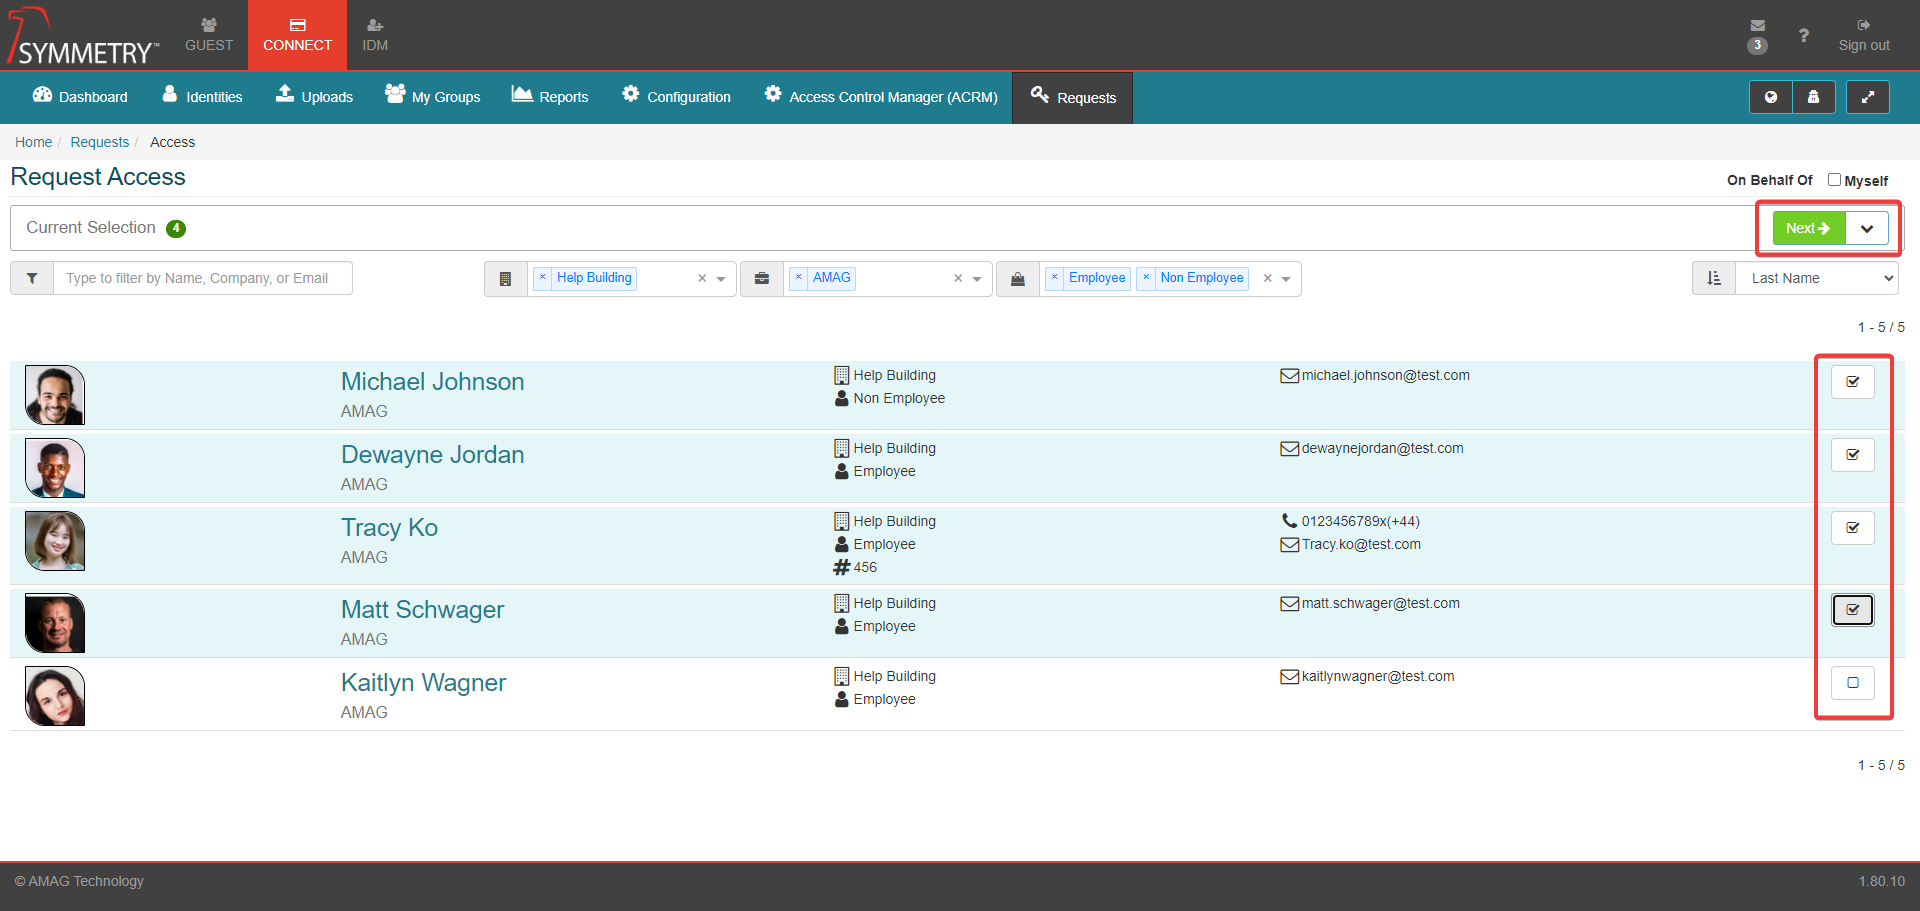Open the Identities menu
Screen dimensions: 1920x911
(x=202, y=97)
